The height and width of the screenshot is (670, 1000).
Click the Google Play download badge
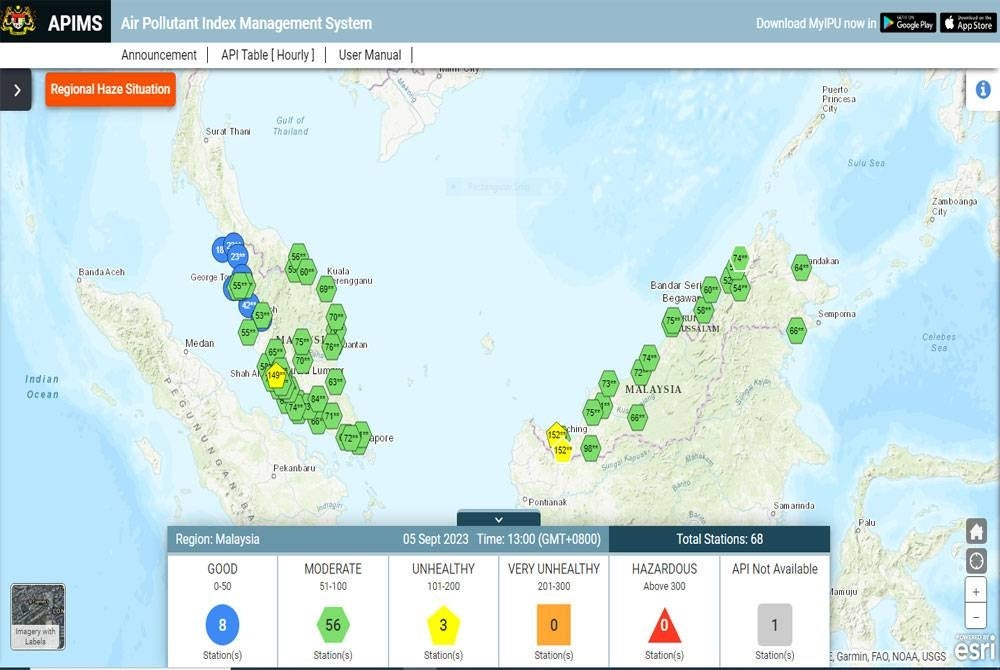click(x=907, y=23)
